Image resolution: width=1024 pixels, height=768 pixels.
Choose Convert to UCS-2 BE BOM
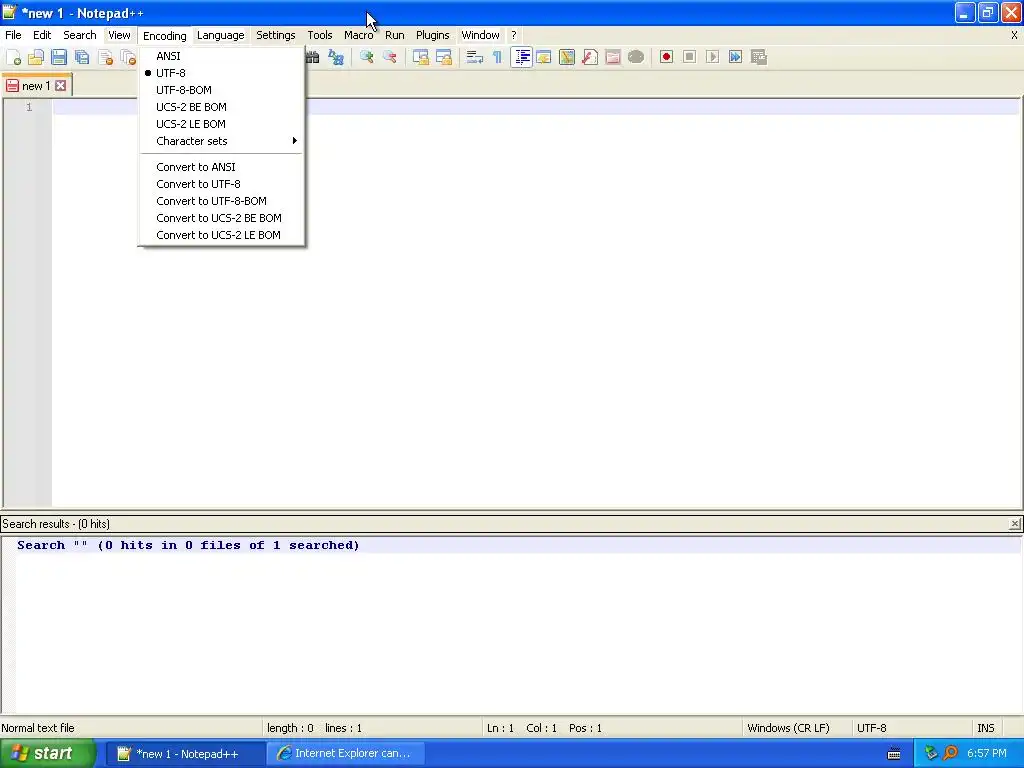pyautogui.click(x=221, y=218)
